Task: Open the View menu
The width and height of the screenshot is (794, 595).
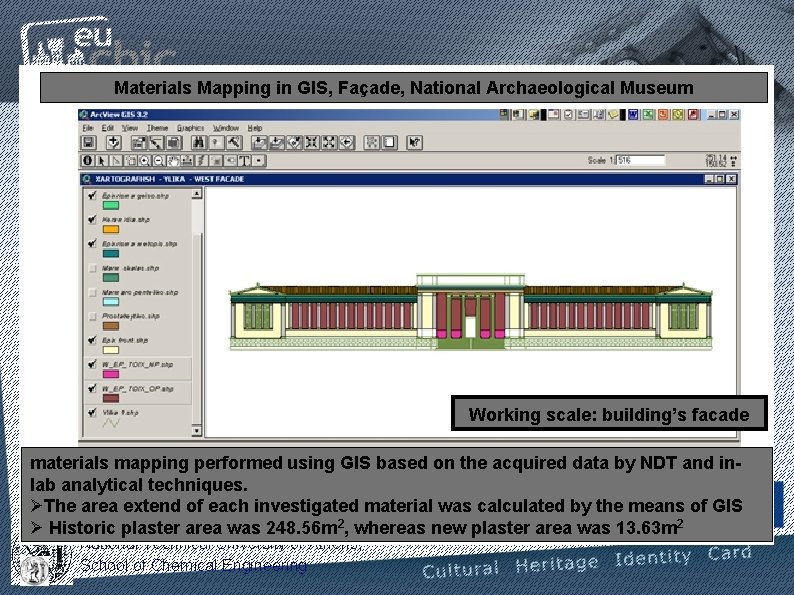Action: 130,128
